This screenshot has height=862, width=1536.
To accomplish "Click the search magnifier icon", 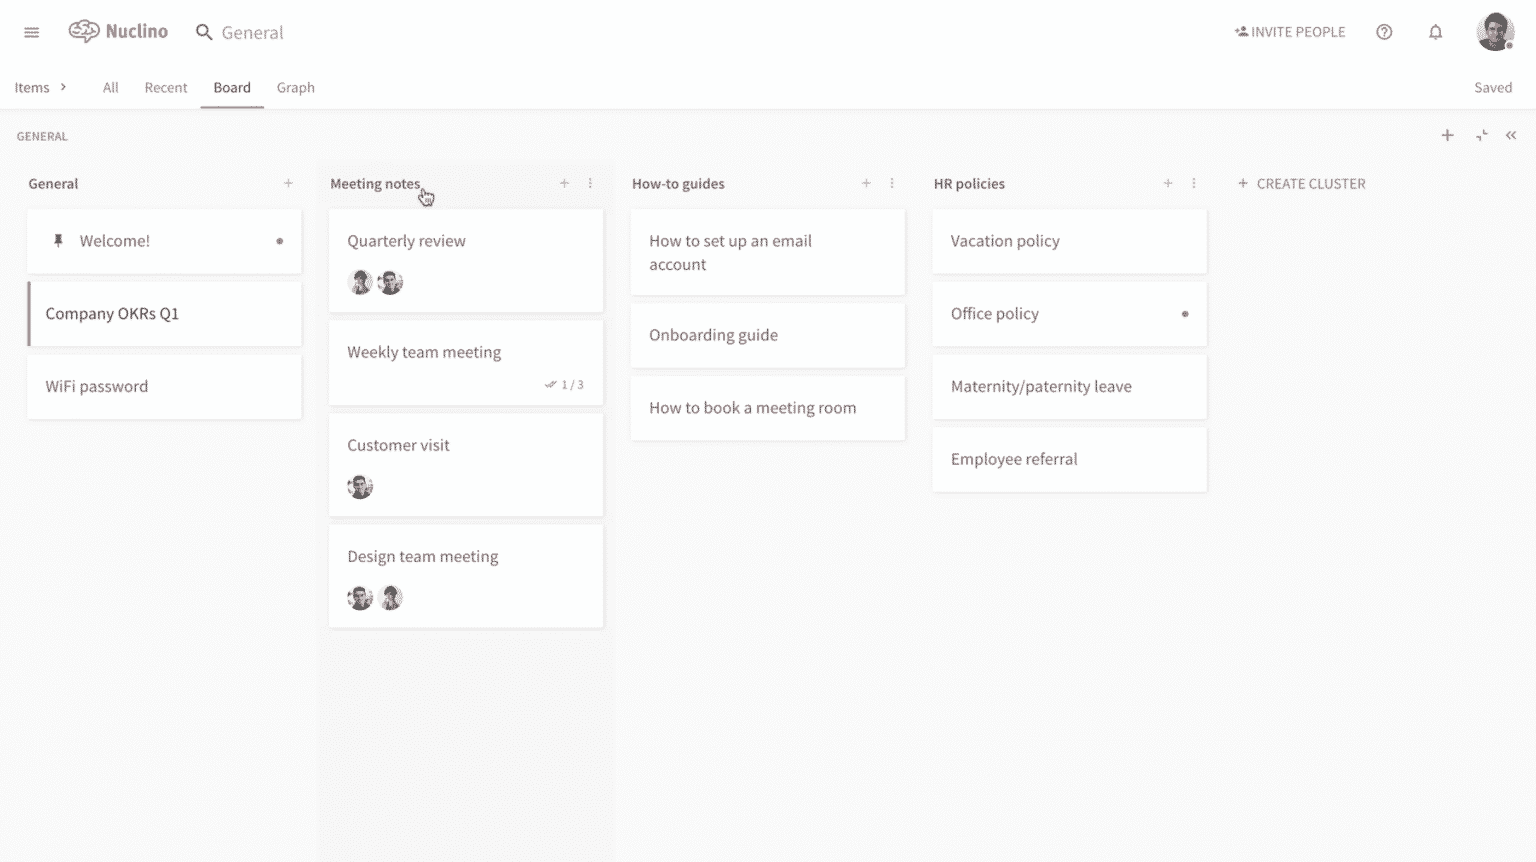I will tap(204, 32).
